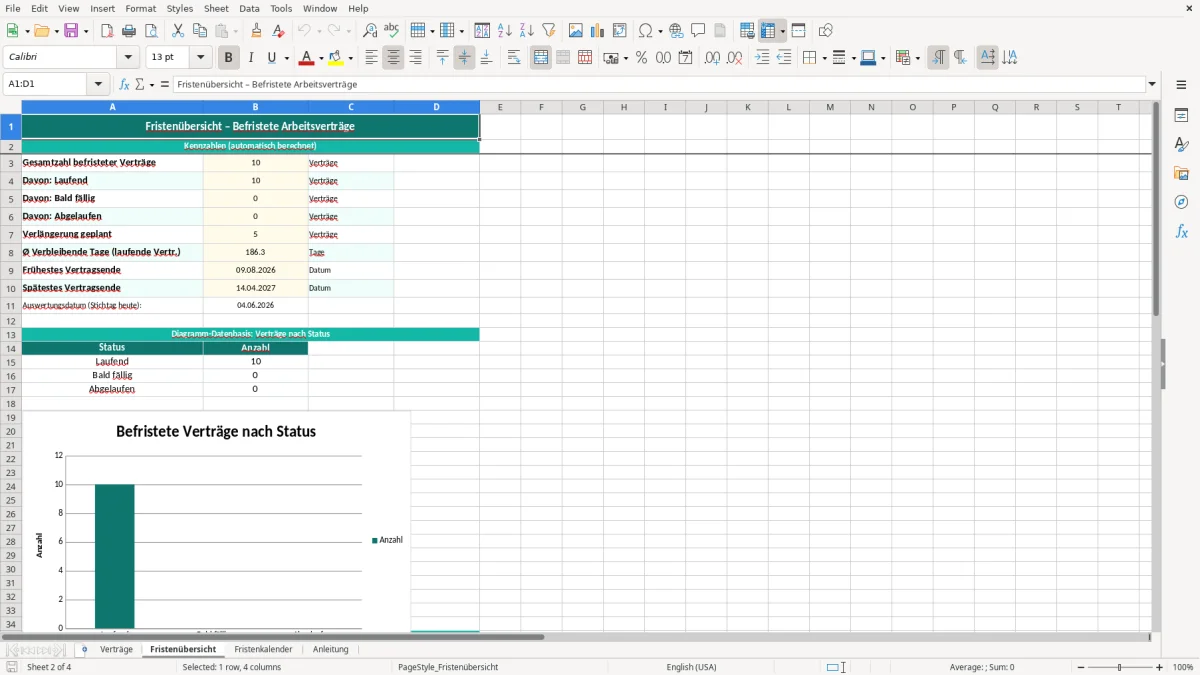Open Find & Replace icon

click(370, 31)
